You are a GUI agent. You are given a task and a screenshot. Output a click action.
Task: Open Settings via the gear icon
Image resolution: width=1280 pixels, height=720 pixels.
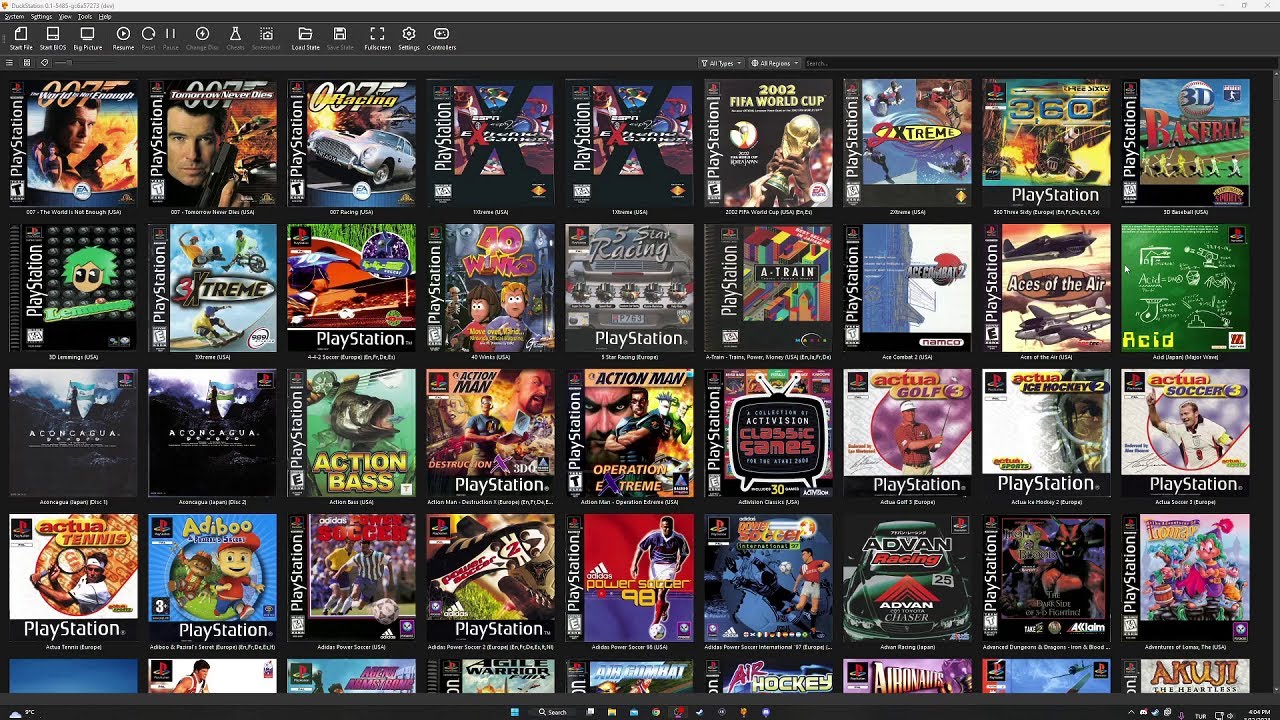click(x=409, y=38)
